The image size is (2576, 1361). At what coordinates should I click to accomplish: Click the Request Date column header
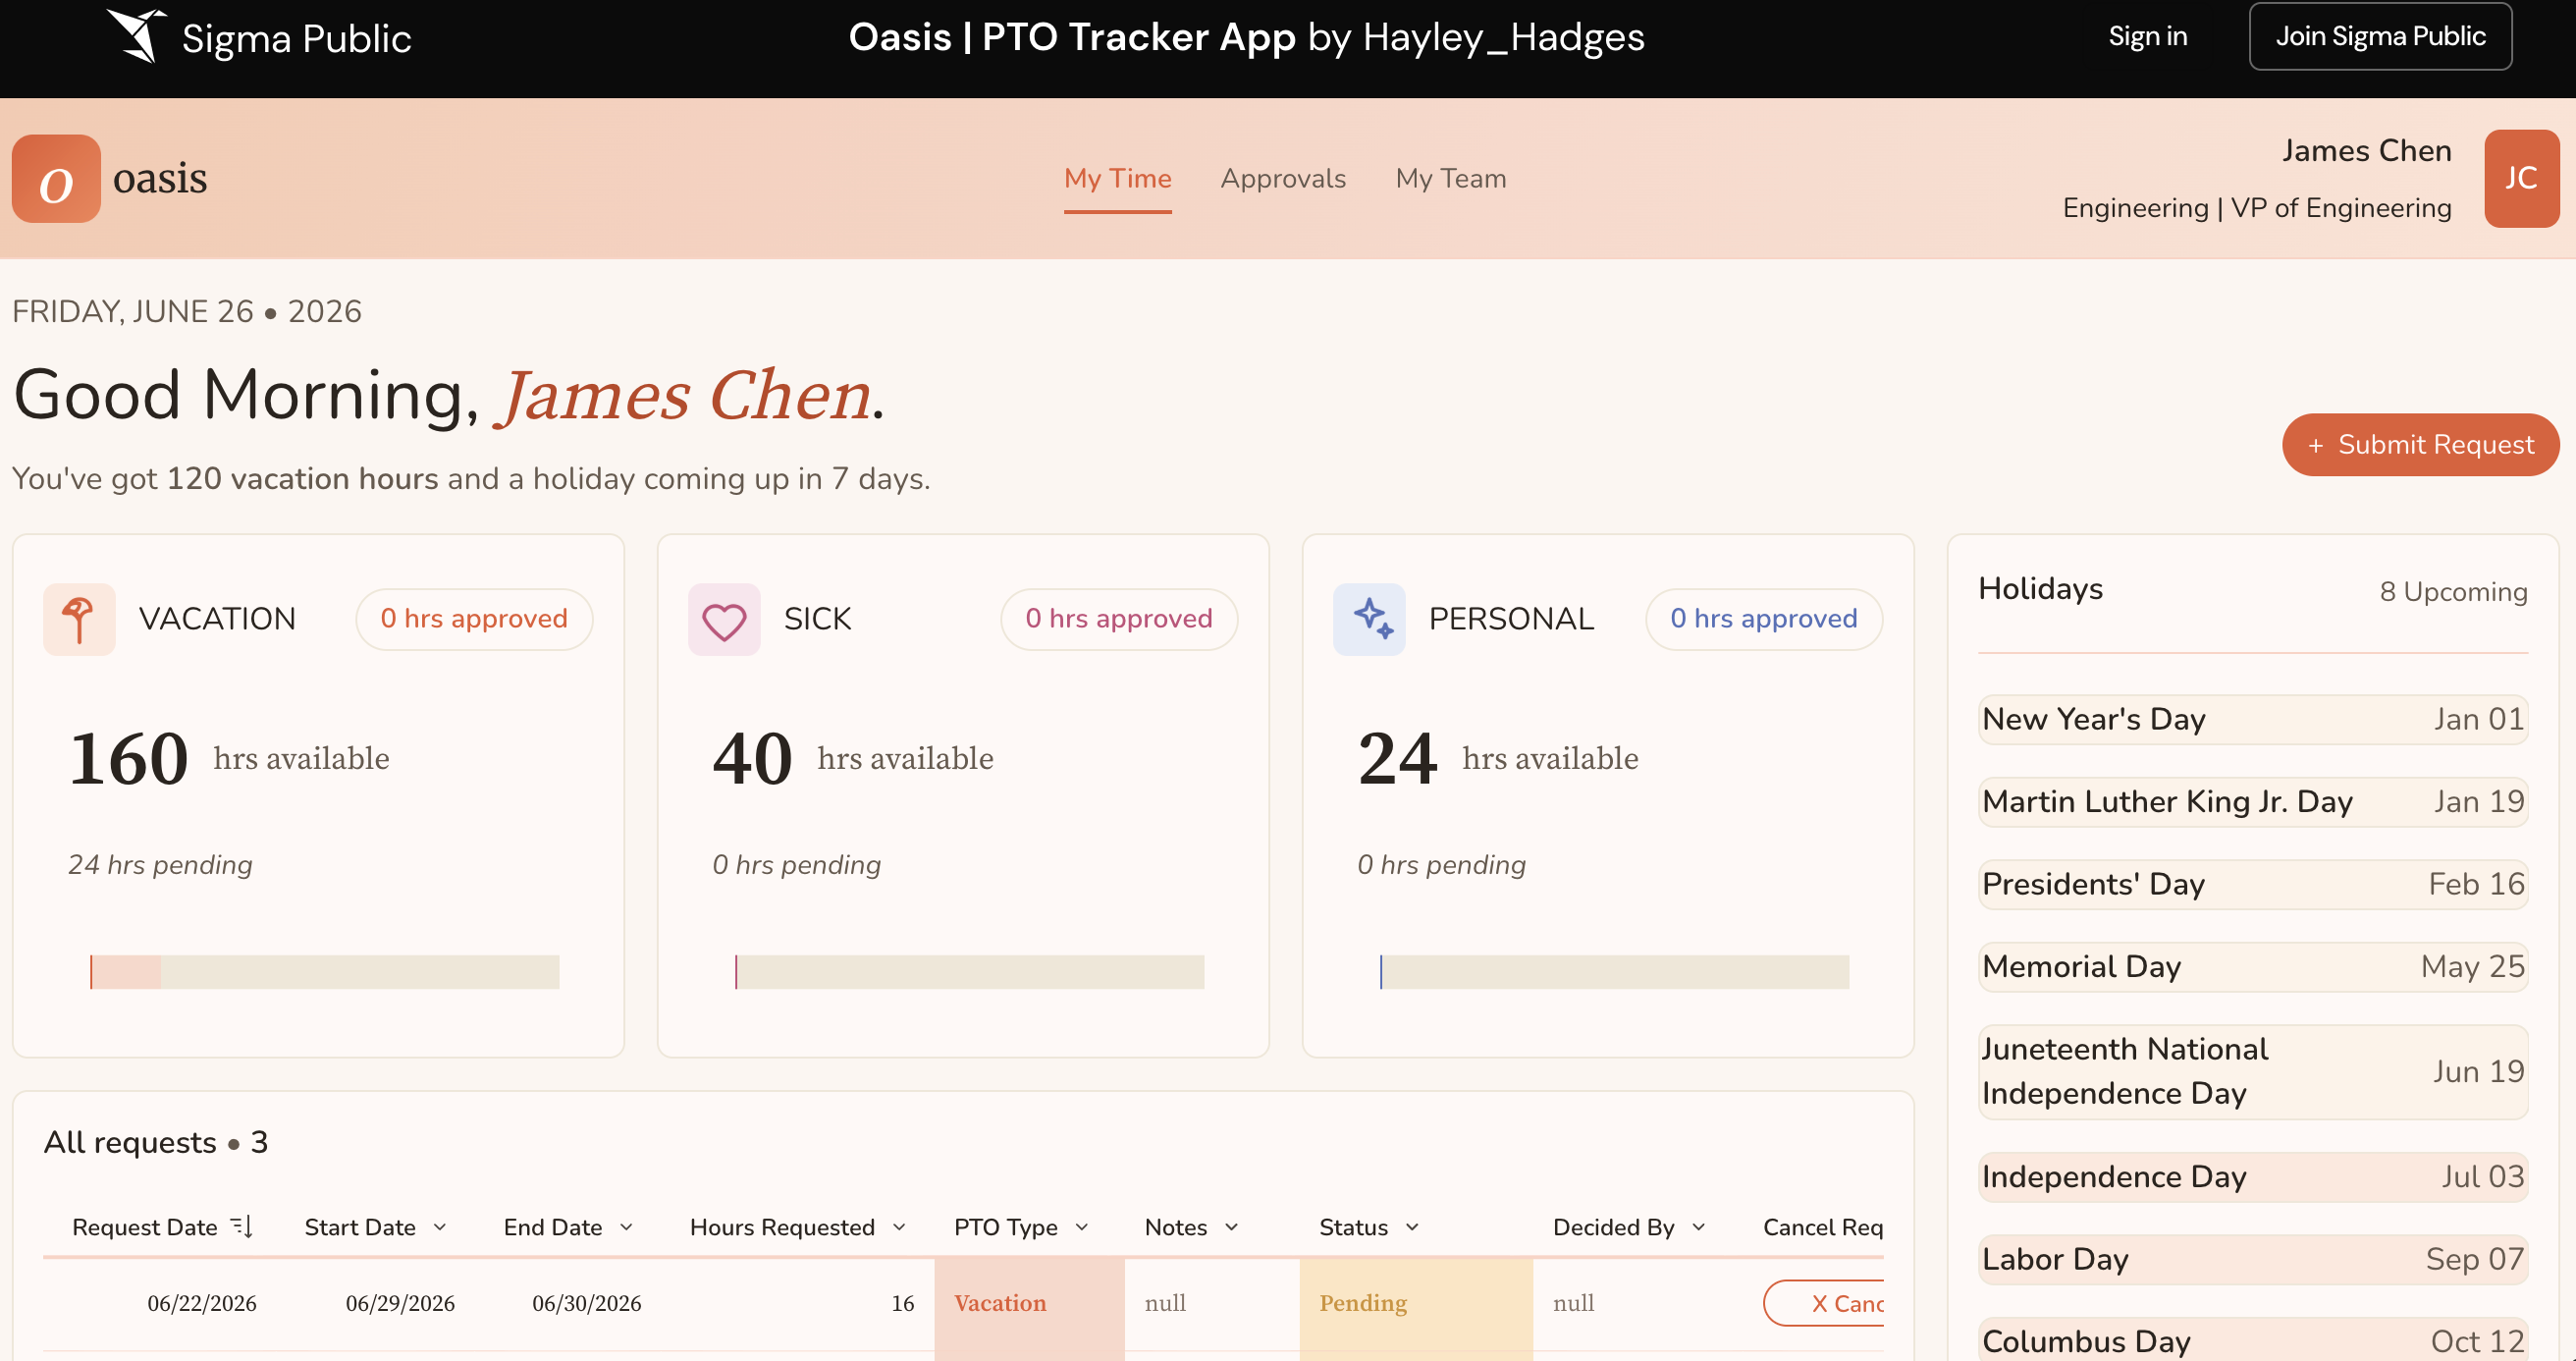(144, 1227)
